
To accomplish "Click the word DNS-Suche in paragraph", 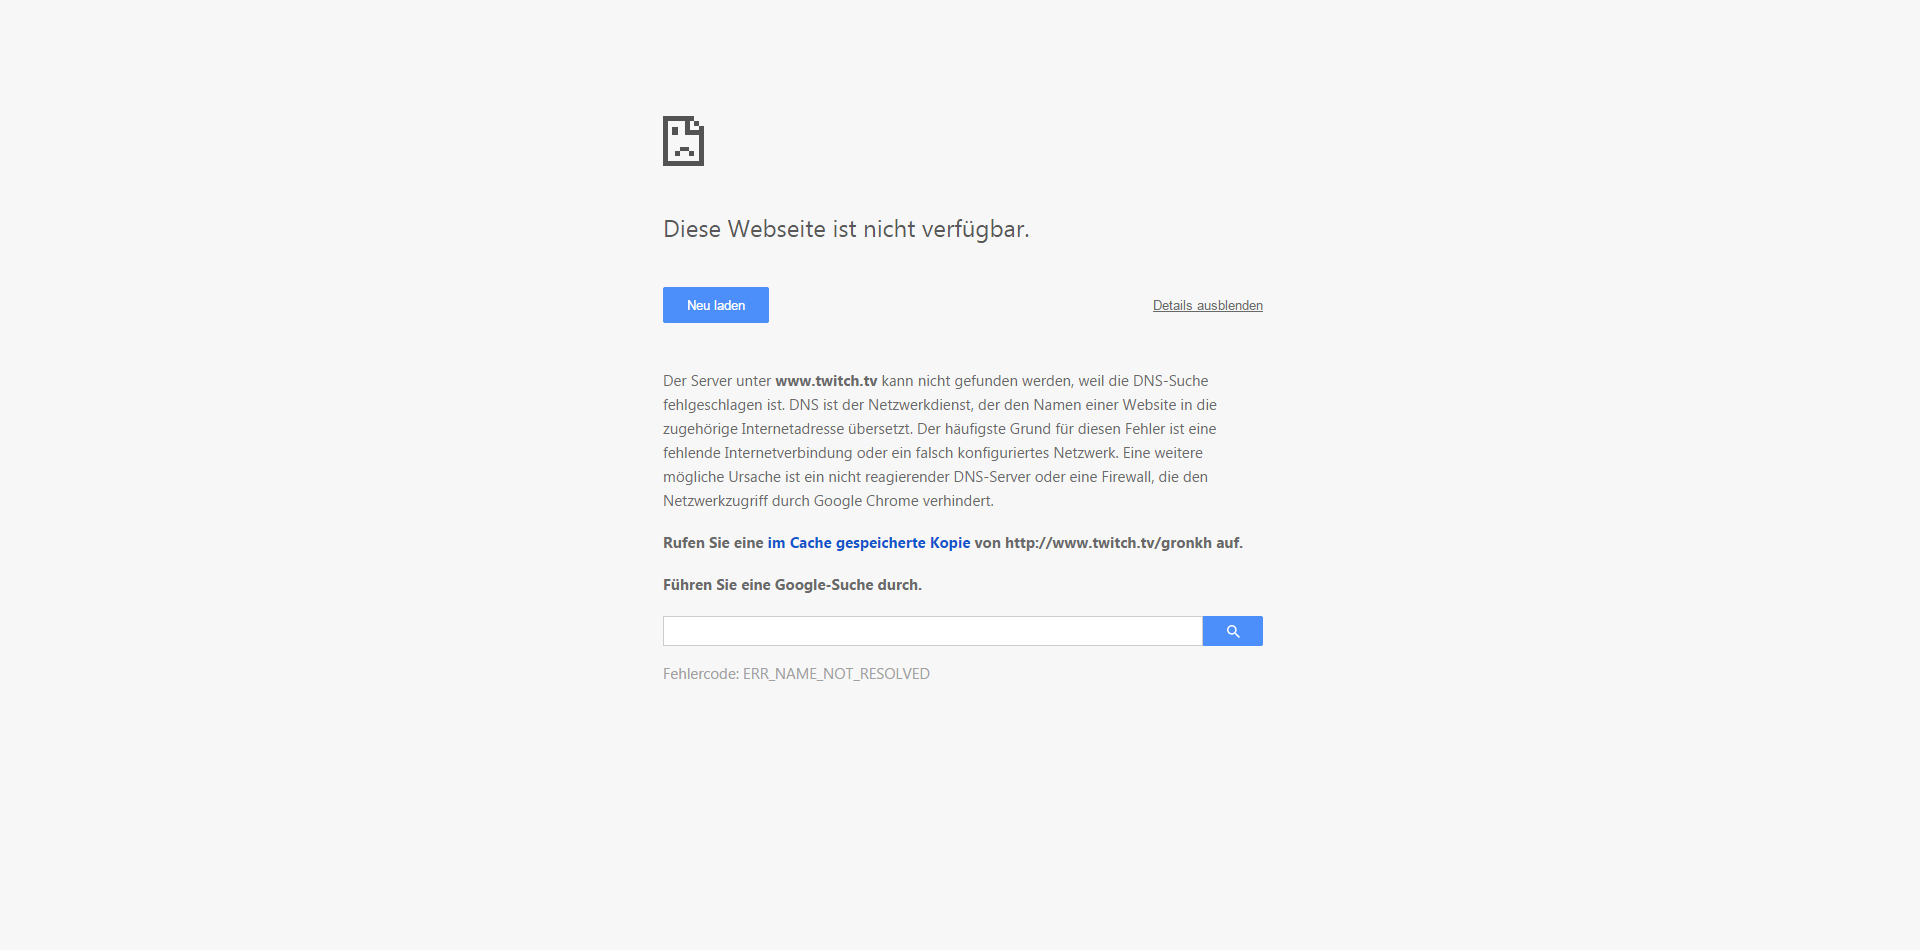I will coord(1170,381).
